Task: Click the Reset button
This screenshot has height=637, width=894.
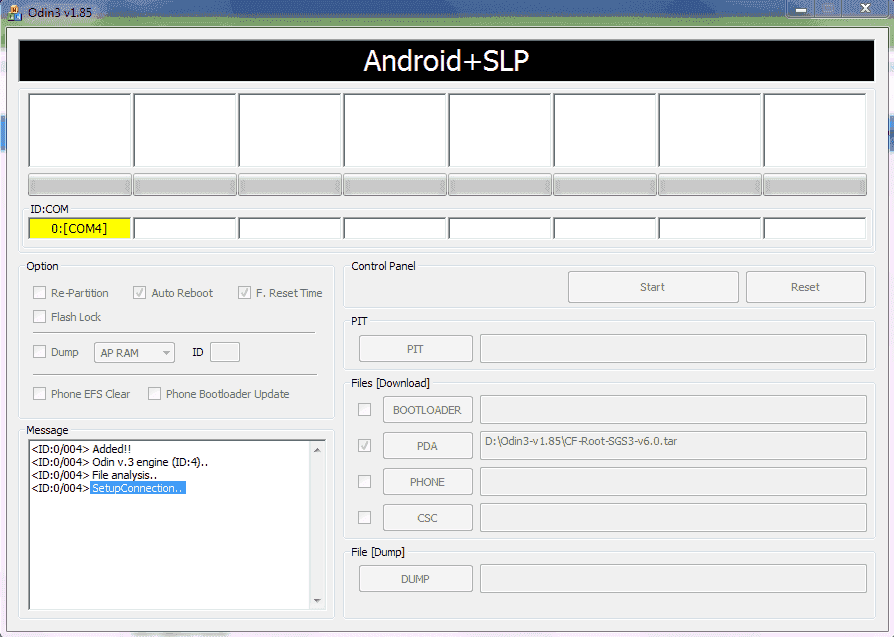Action: point(806,287)
